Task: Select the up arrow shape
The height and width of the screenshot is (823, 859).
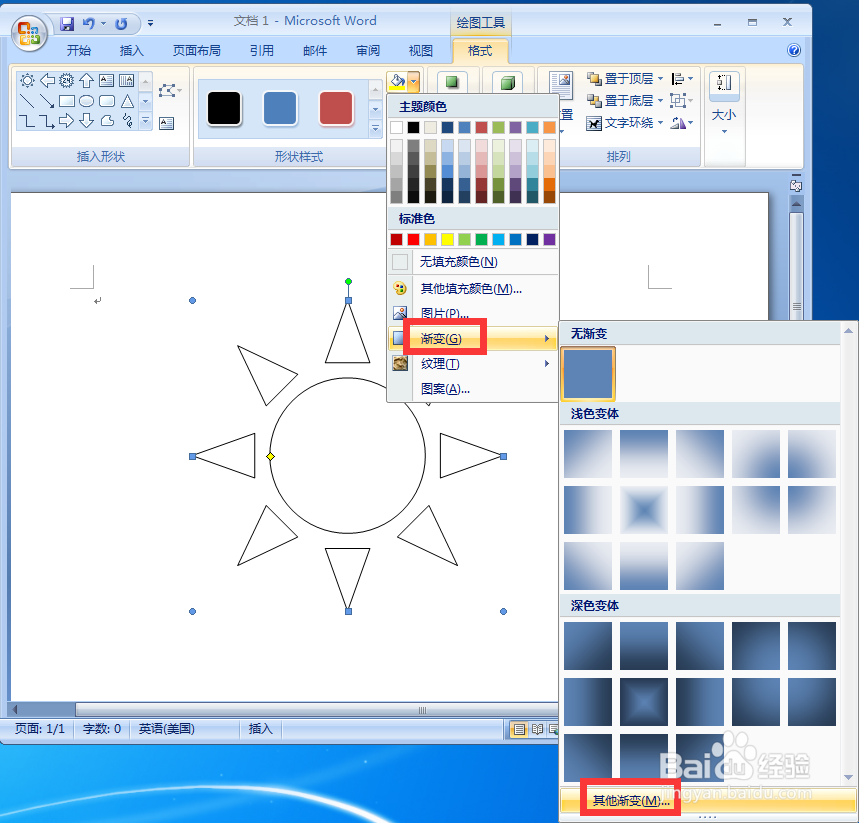Action: pos(87,81)
